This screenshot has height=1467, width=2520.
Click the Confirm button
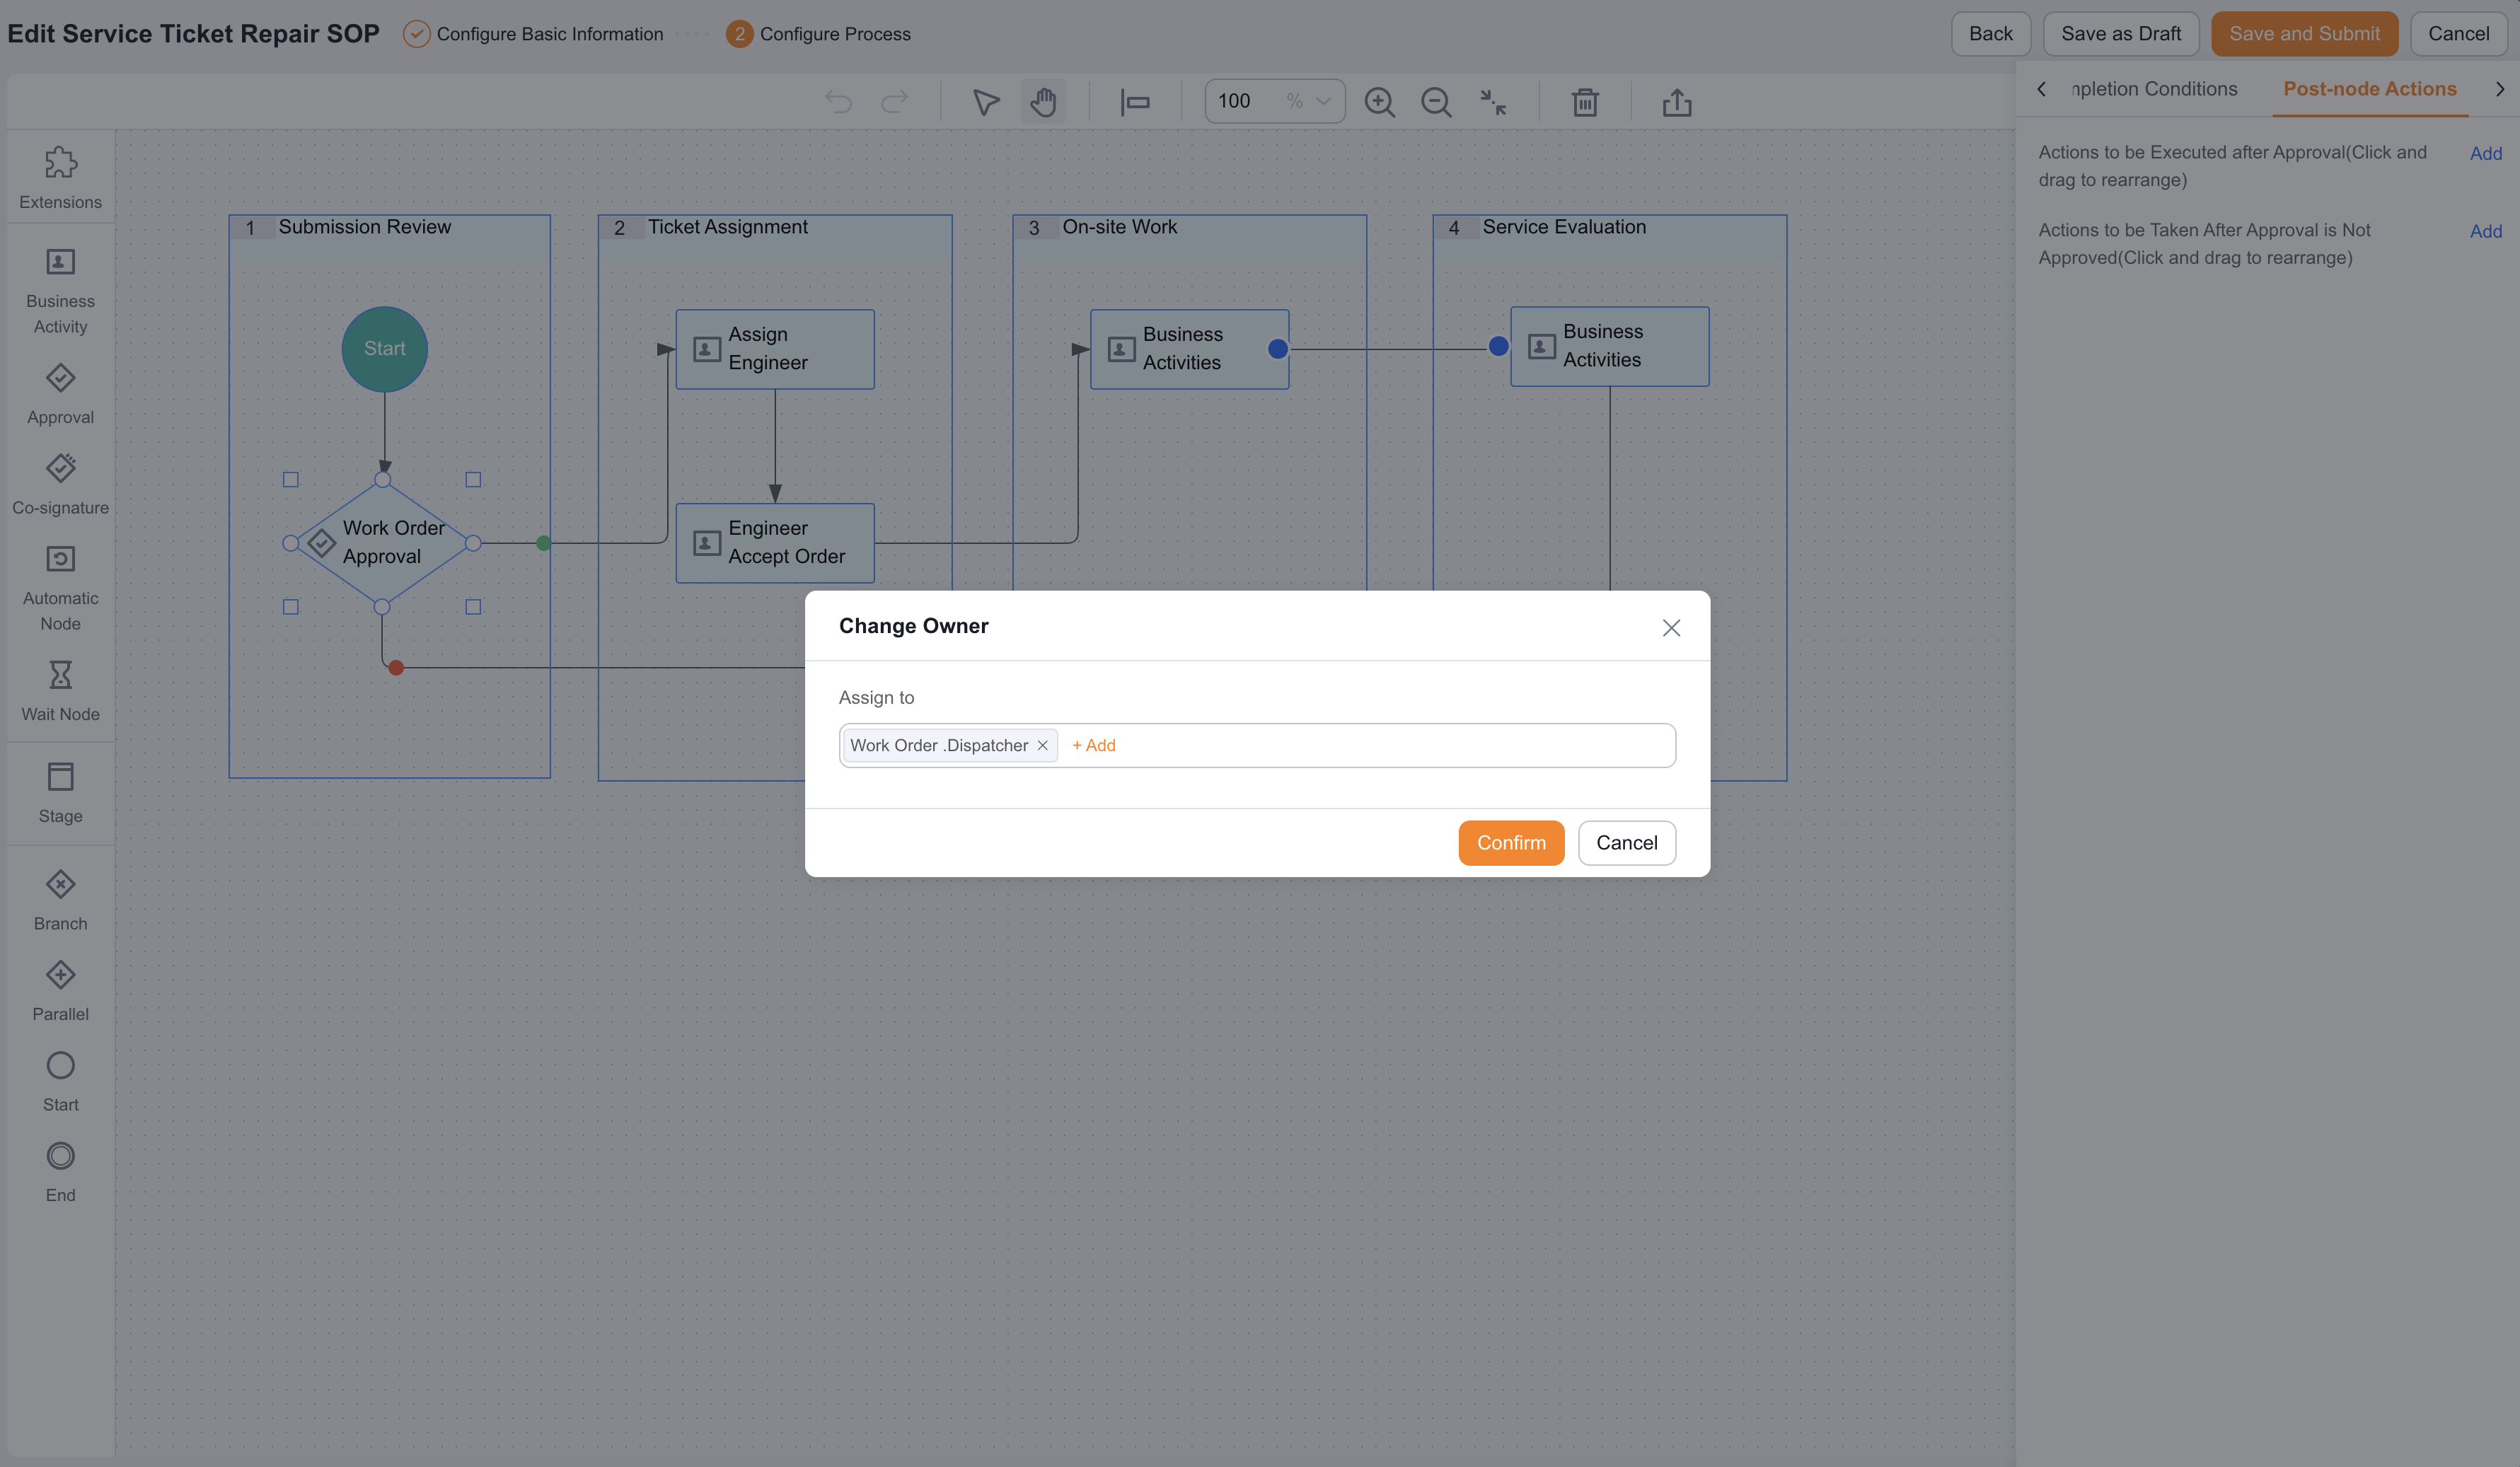click(x=1511, y=843)
